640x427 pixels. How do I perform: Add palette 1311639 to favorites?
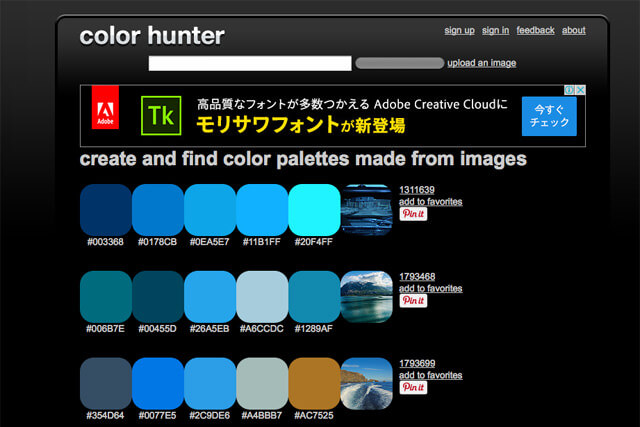click(x=430, y=202)
